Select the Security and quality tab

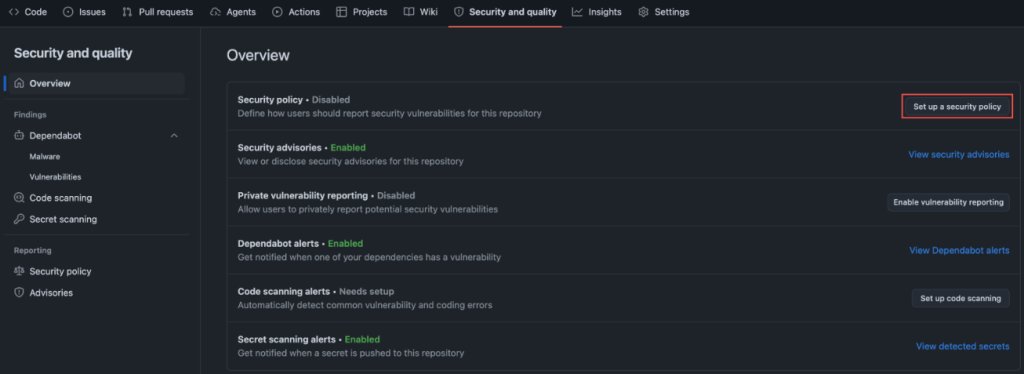[505, 12]
